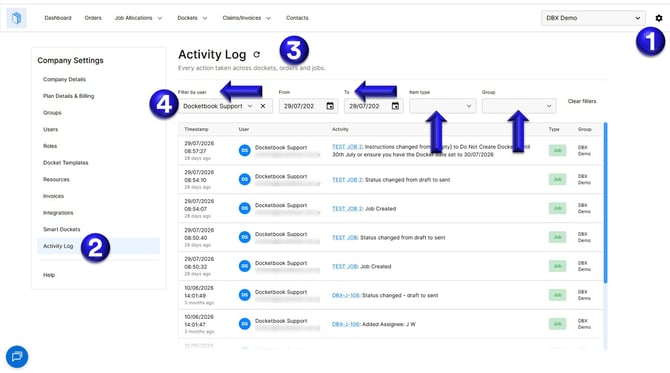
Task: Open the DBX Demo company selector
Action: pos(593,18)
